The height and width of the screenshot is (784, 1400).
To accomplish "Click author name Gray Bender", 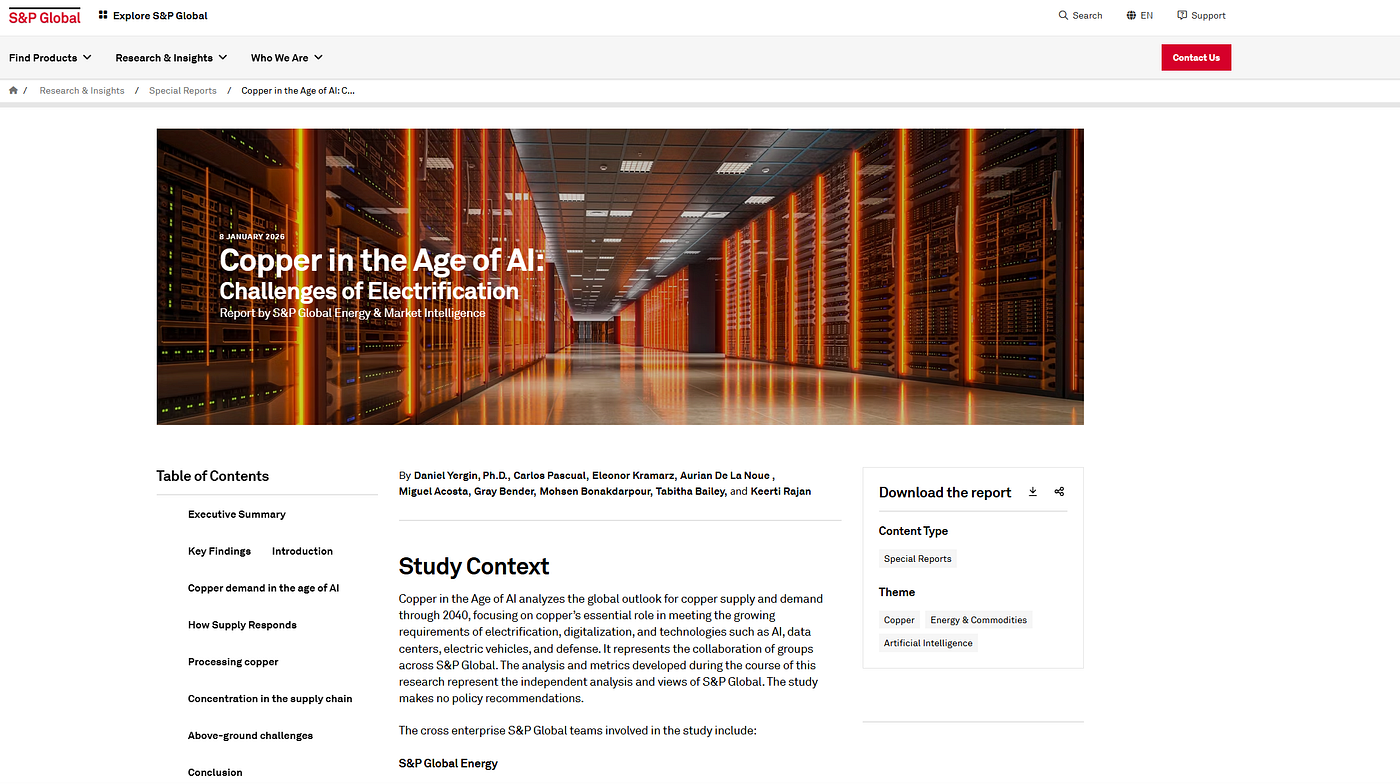I will (503, 492).
